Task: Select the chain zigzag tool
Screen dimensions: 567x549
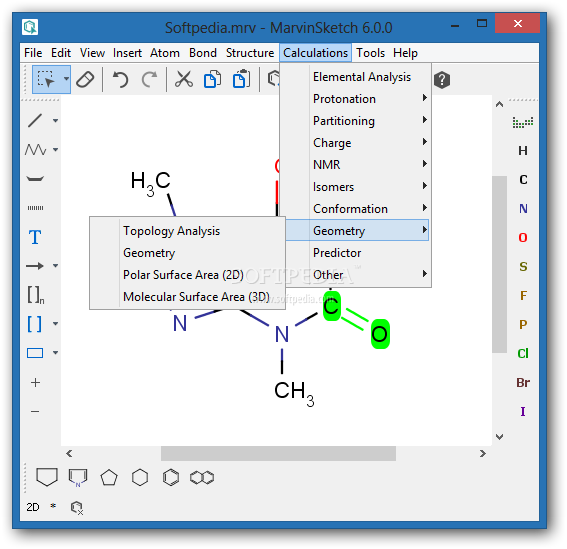Action: pos(35,150)
